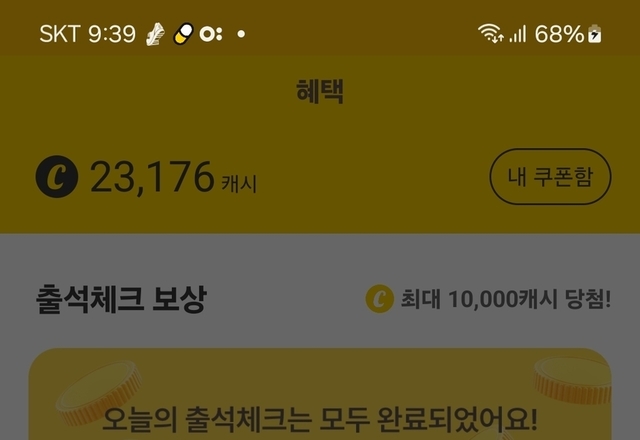Tap the SKT carrier label
Viewport: 640px width, 440px height.
click(60, 33)
